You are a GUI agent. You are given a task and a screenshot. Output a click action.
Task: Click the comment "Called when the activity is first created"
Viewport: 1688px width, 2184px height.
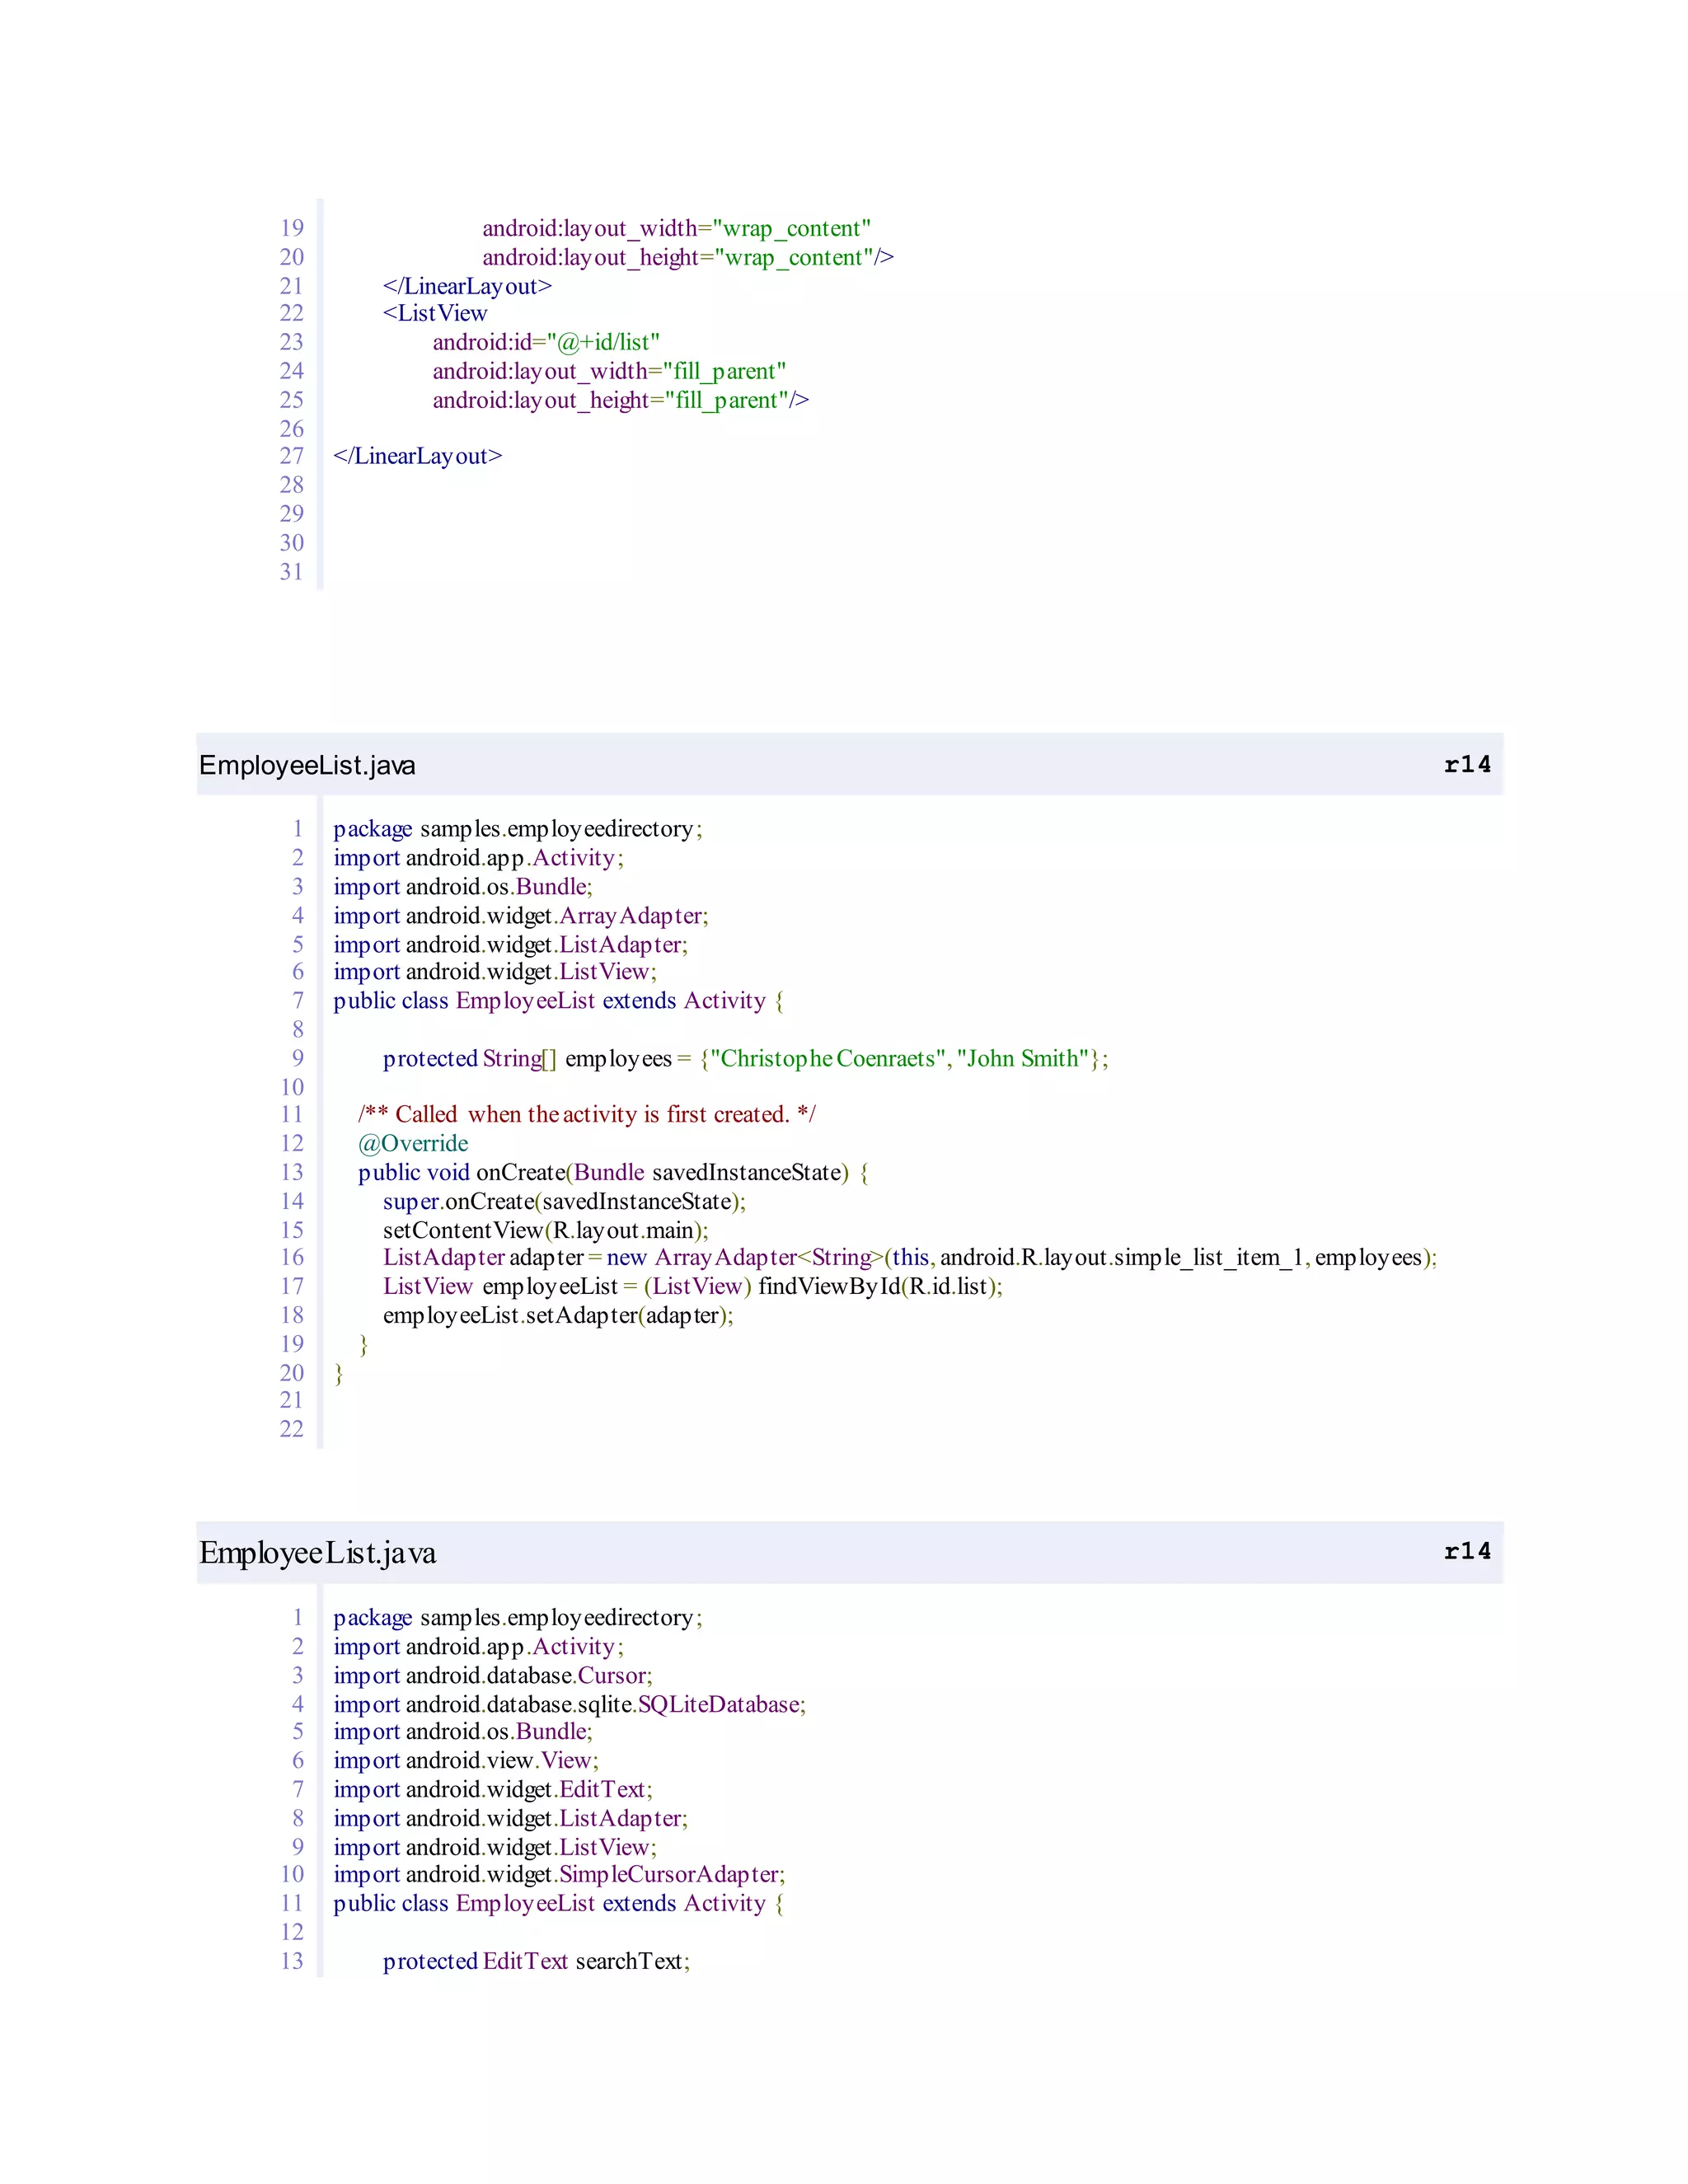coord(586,1114)
